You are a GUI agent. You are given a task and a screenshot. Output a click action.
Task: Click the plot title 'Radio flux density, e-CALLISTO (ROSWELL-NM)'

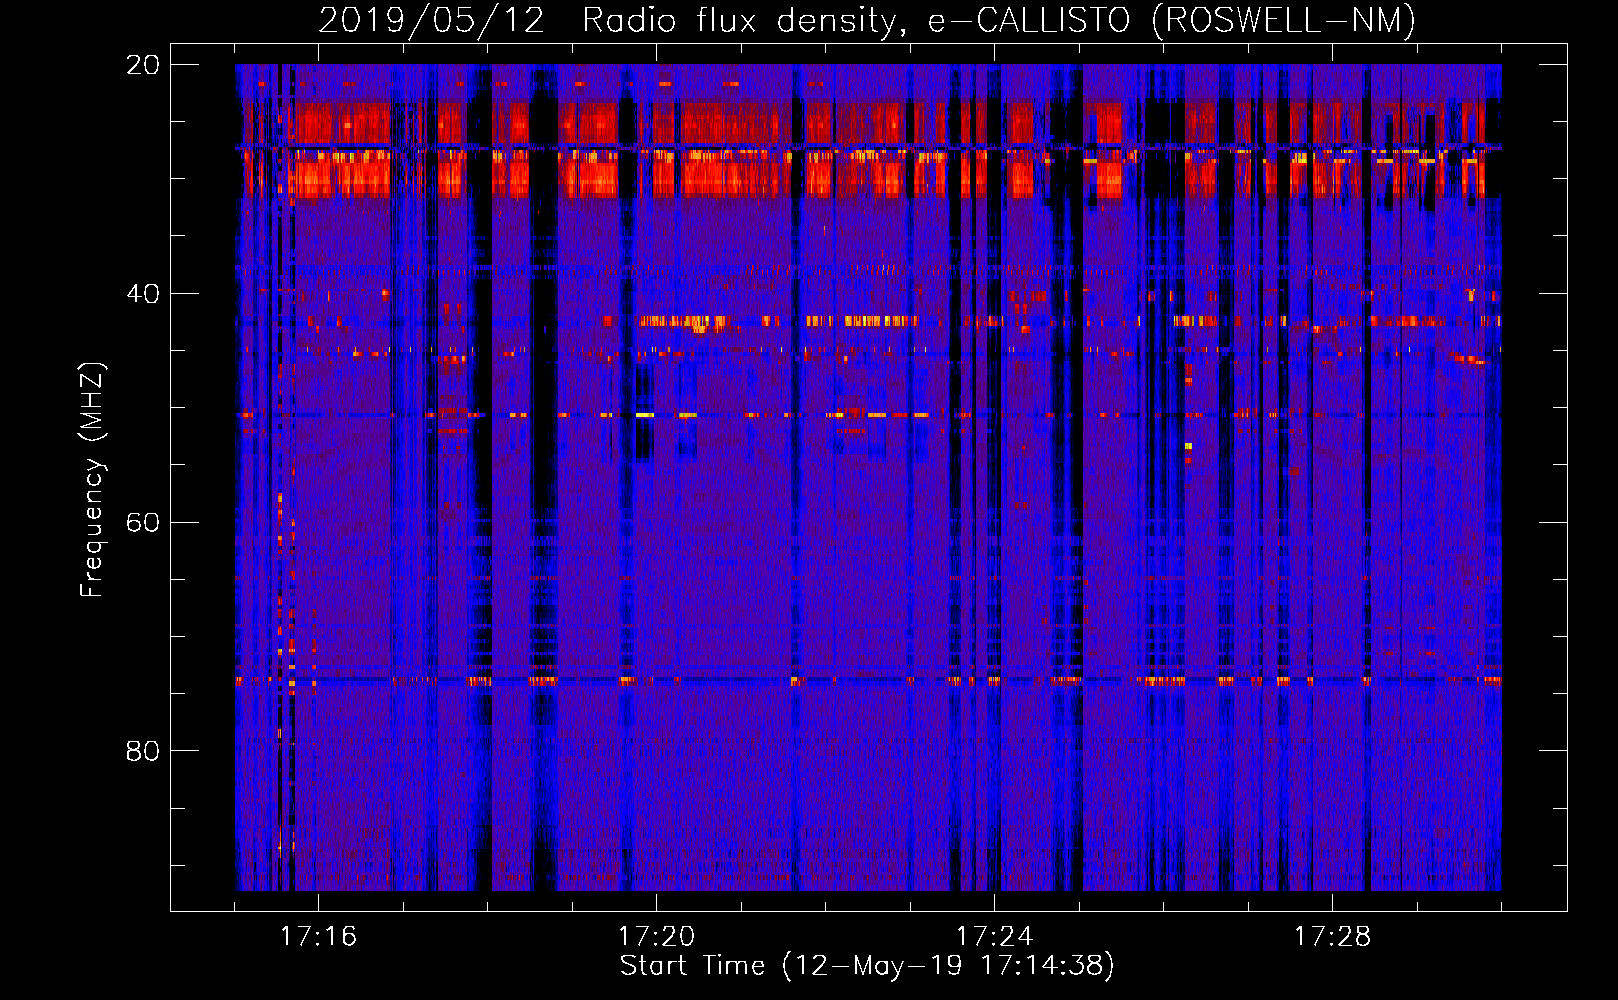999,20
